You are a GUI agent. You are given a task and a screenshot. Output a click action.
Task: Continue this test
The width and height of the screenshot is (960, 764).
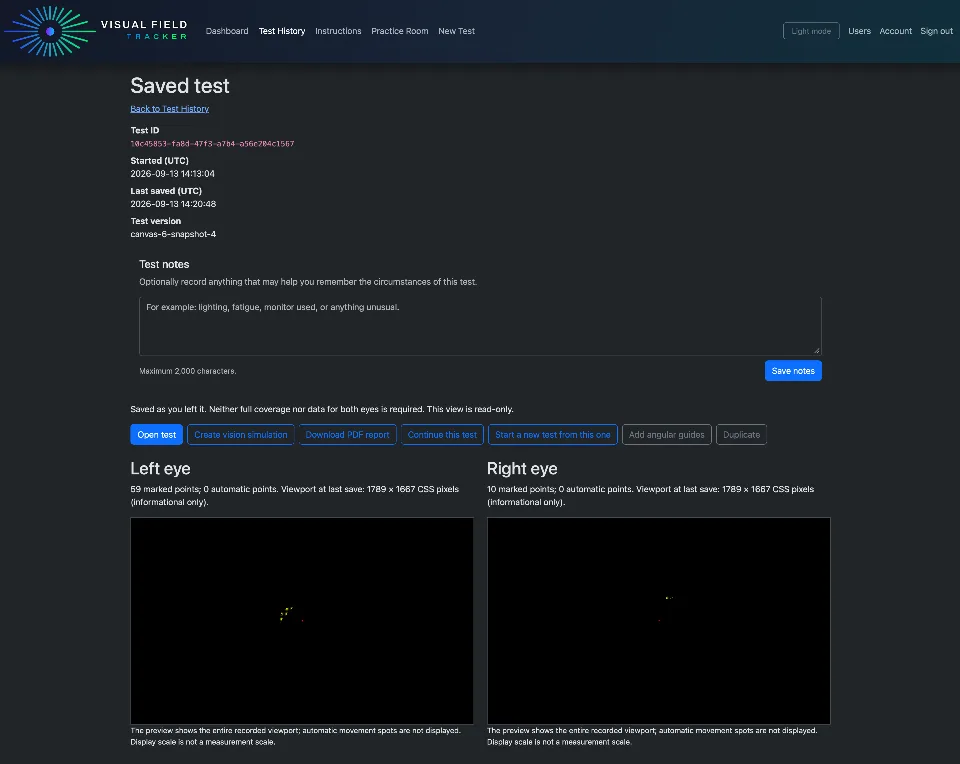pos(442,435)
